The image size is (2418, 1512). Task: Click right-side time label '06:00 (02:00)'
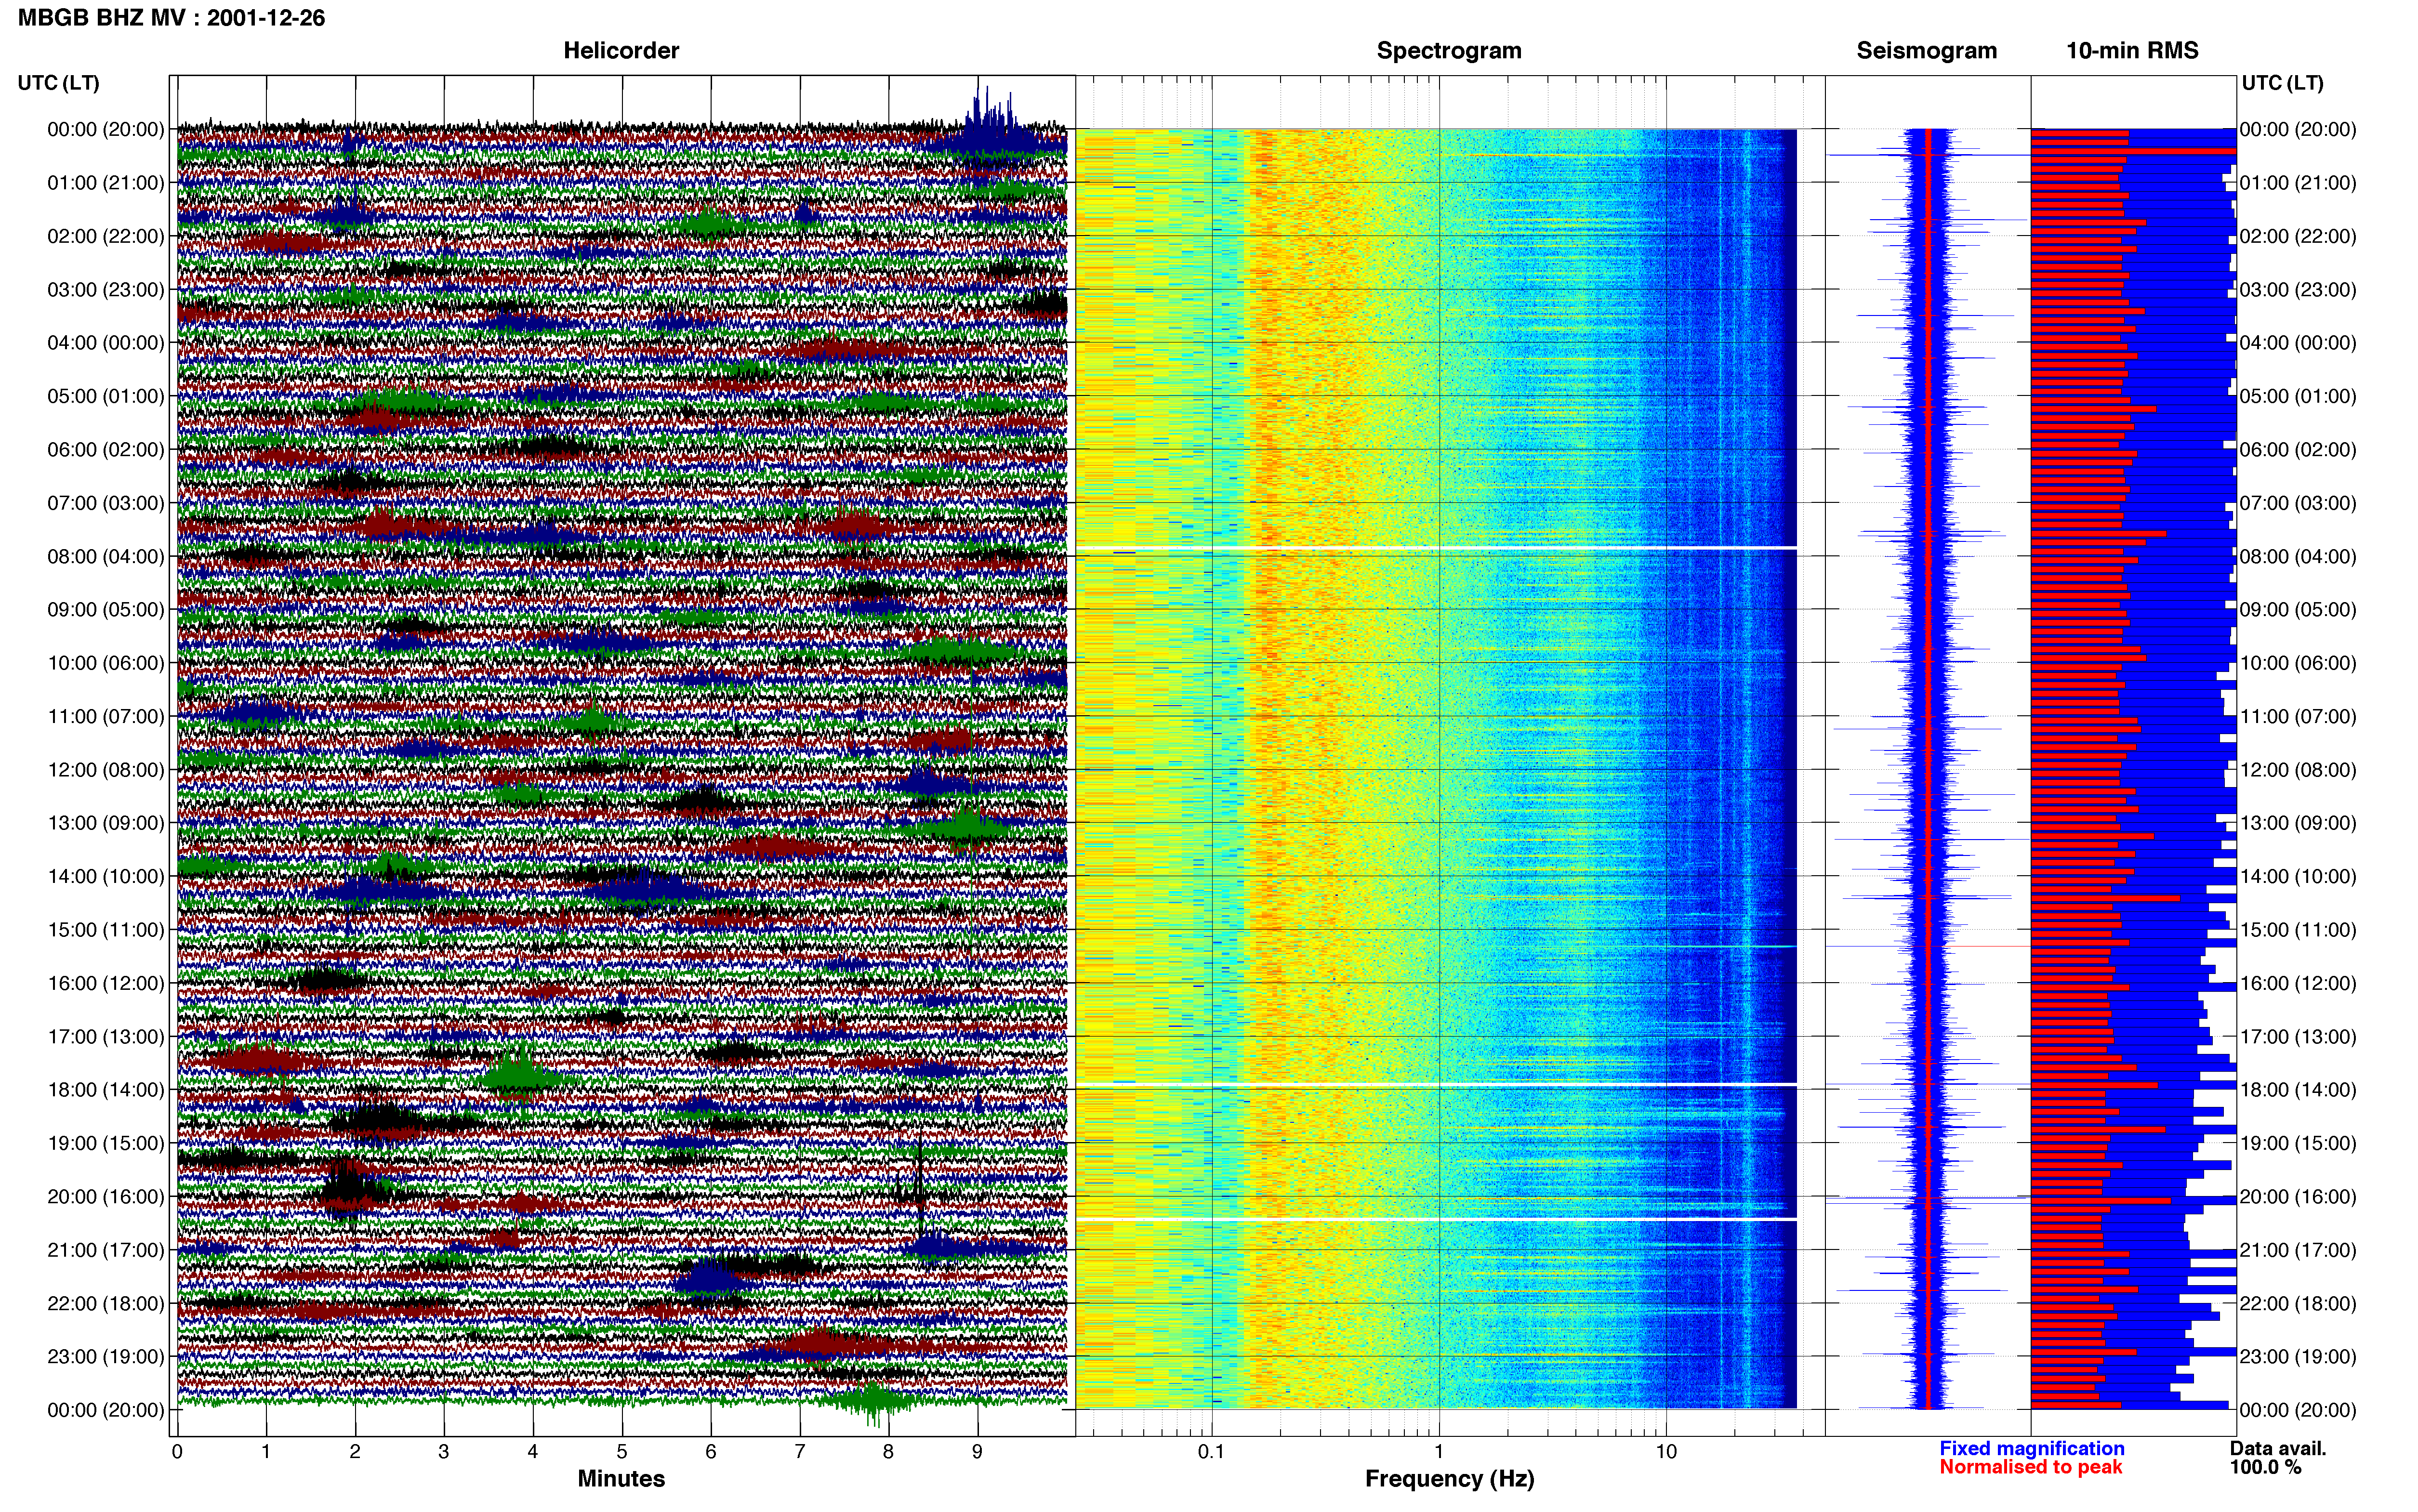(x=2298, y=450)
